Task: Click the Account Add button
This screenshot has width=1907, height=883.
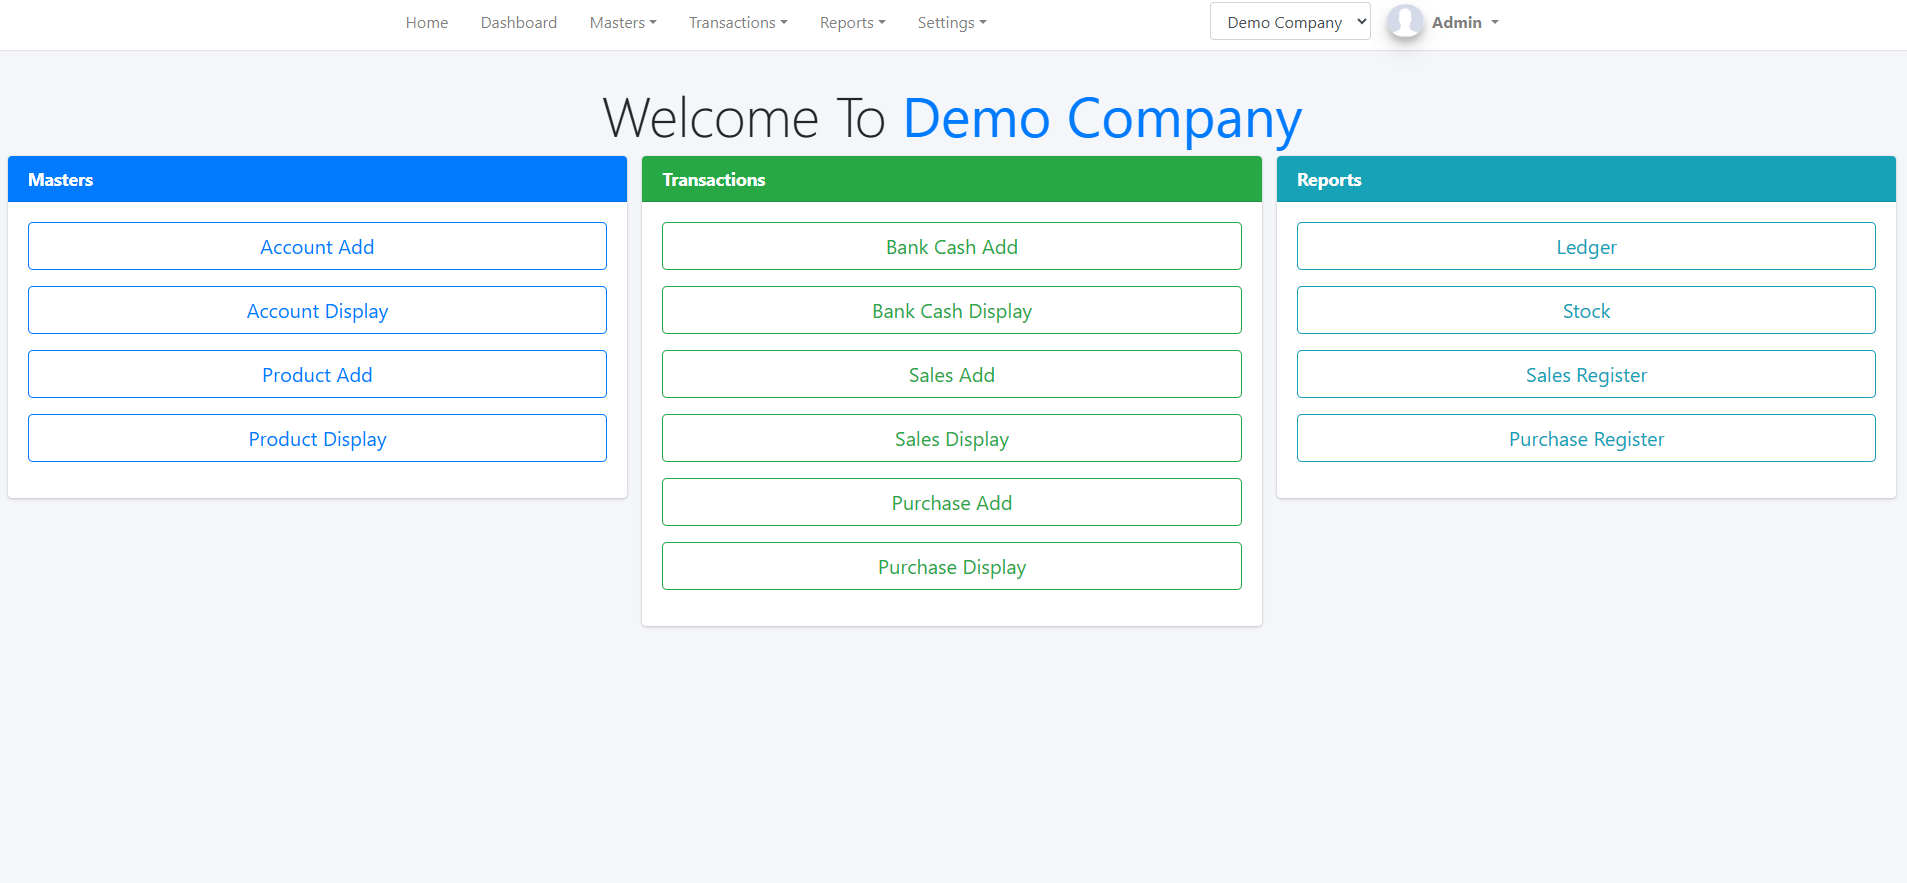Action: [x=317, y=247]
